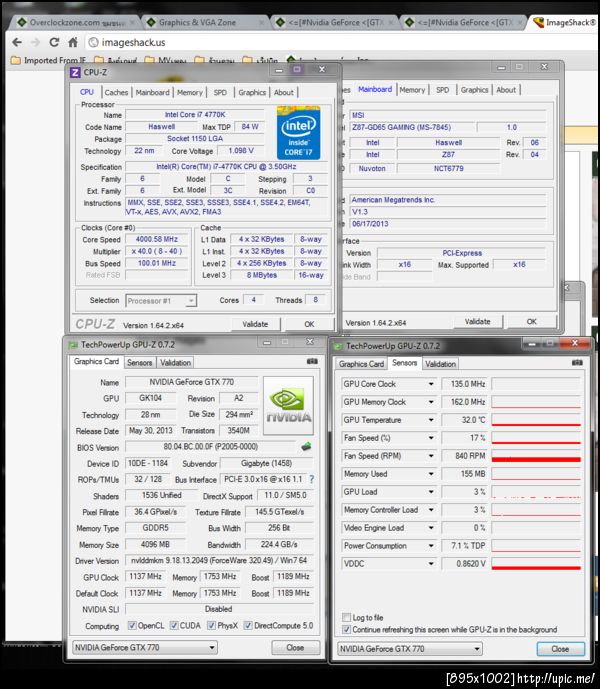This screenshot has width=600, height=689.
Task: Switch to Mainboard tab in front CPU-Z window
Action: (152, 92)
